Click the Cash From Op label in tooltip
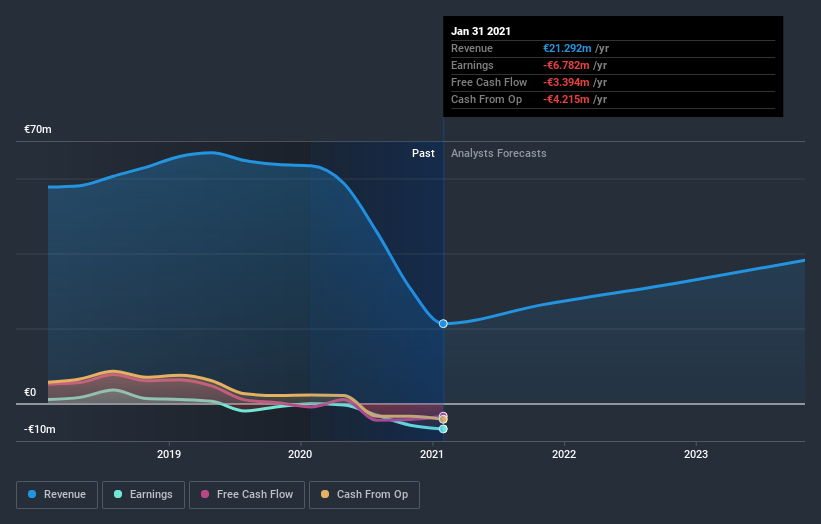 tap(486, 99)
